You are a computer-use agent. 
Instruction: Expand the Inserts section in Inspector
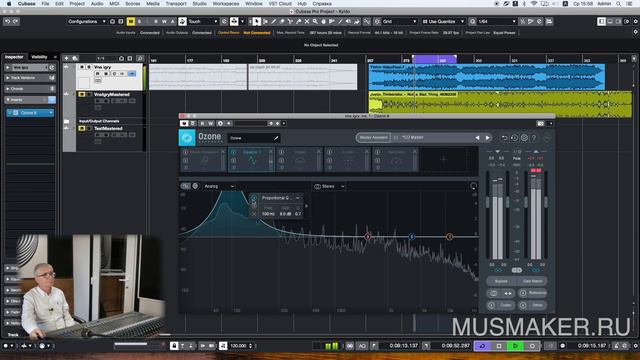30,100
